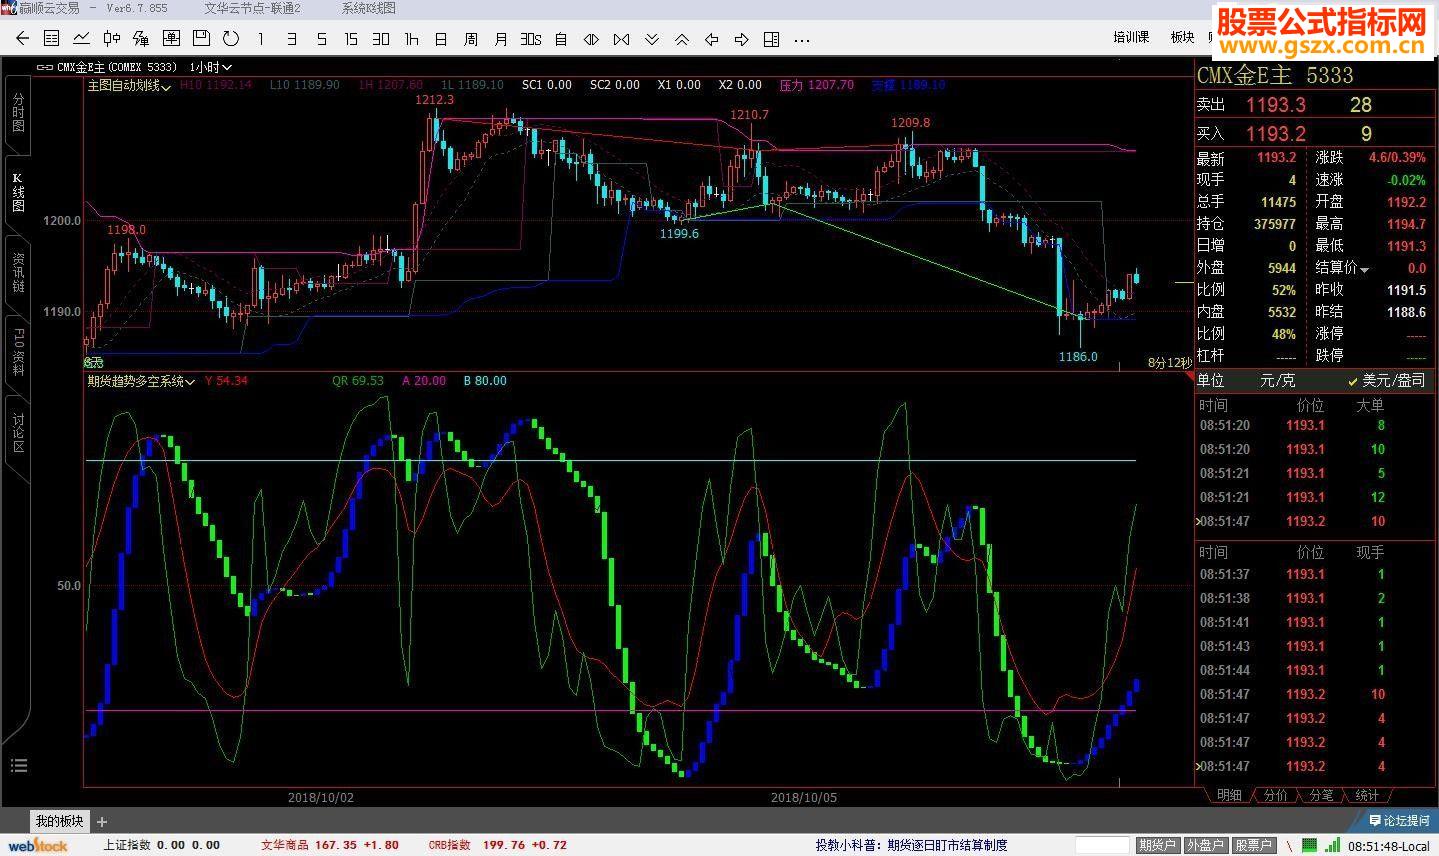
Task: Open the quote list view icon
Action: 52,39
